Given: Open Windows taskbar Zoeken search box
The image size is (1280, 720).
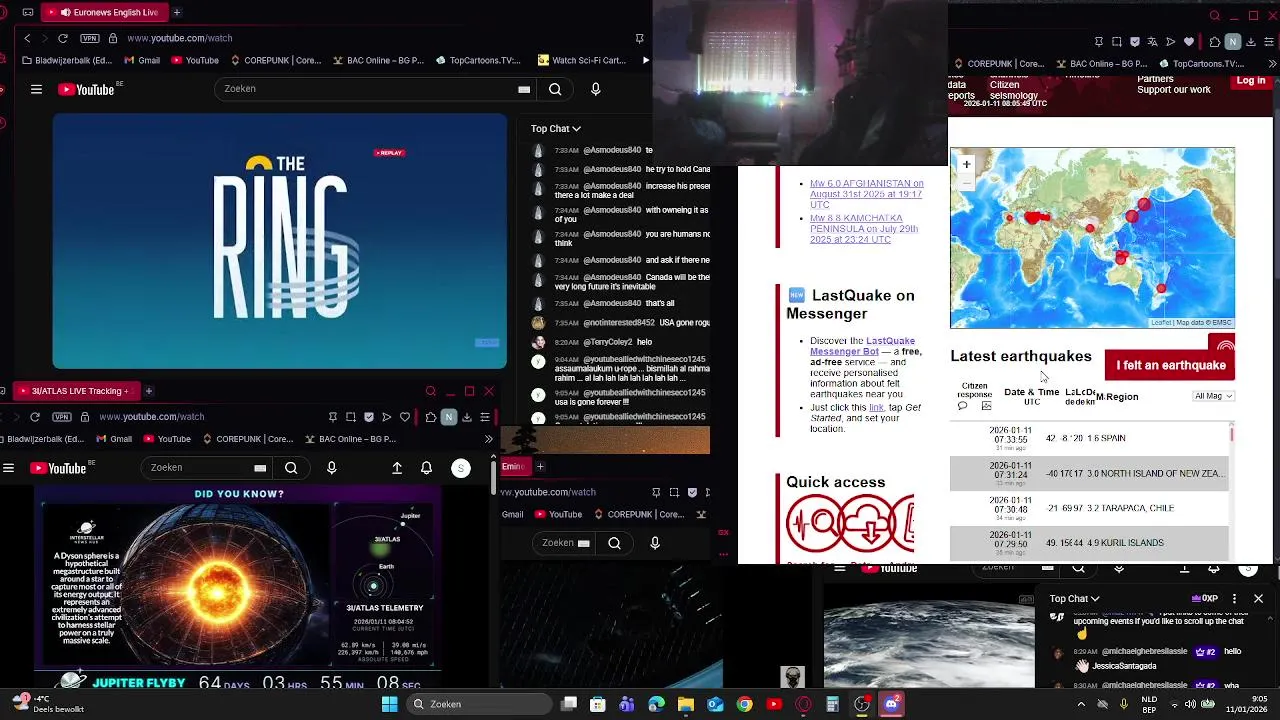Looking at the screenshot, I should [x=480, y=704].
